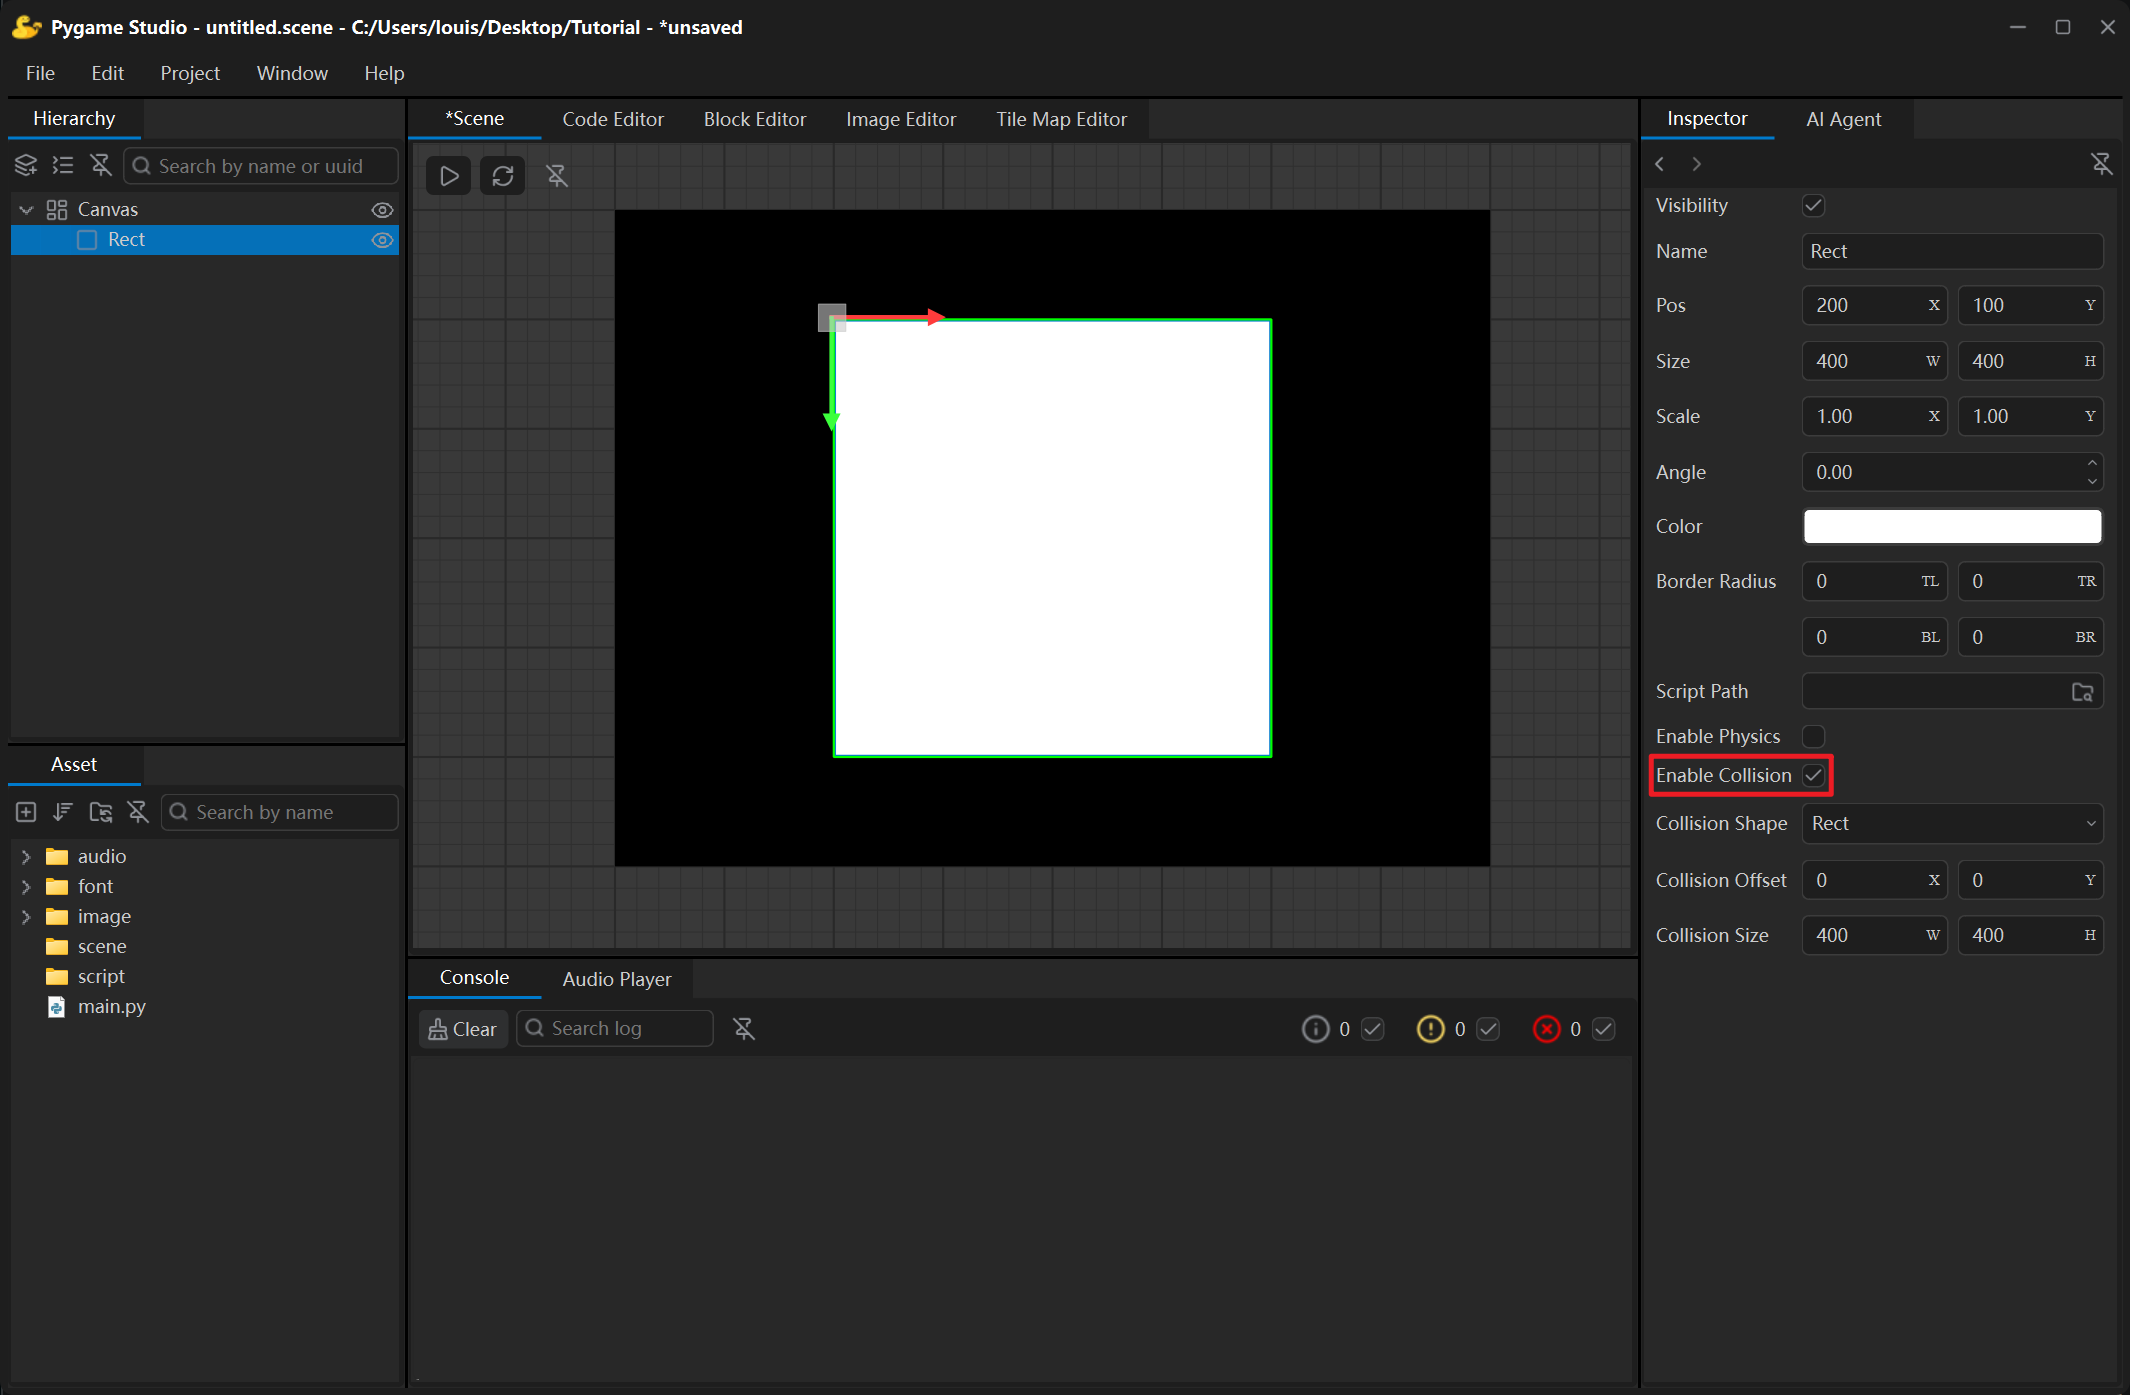Switch to the AI Agent tab
Viewport: 2130px width, 1395px height.
(x=1843, y=119)
